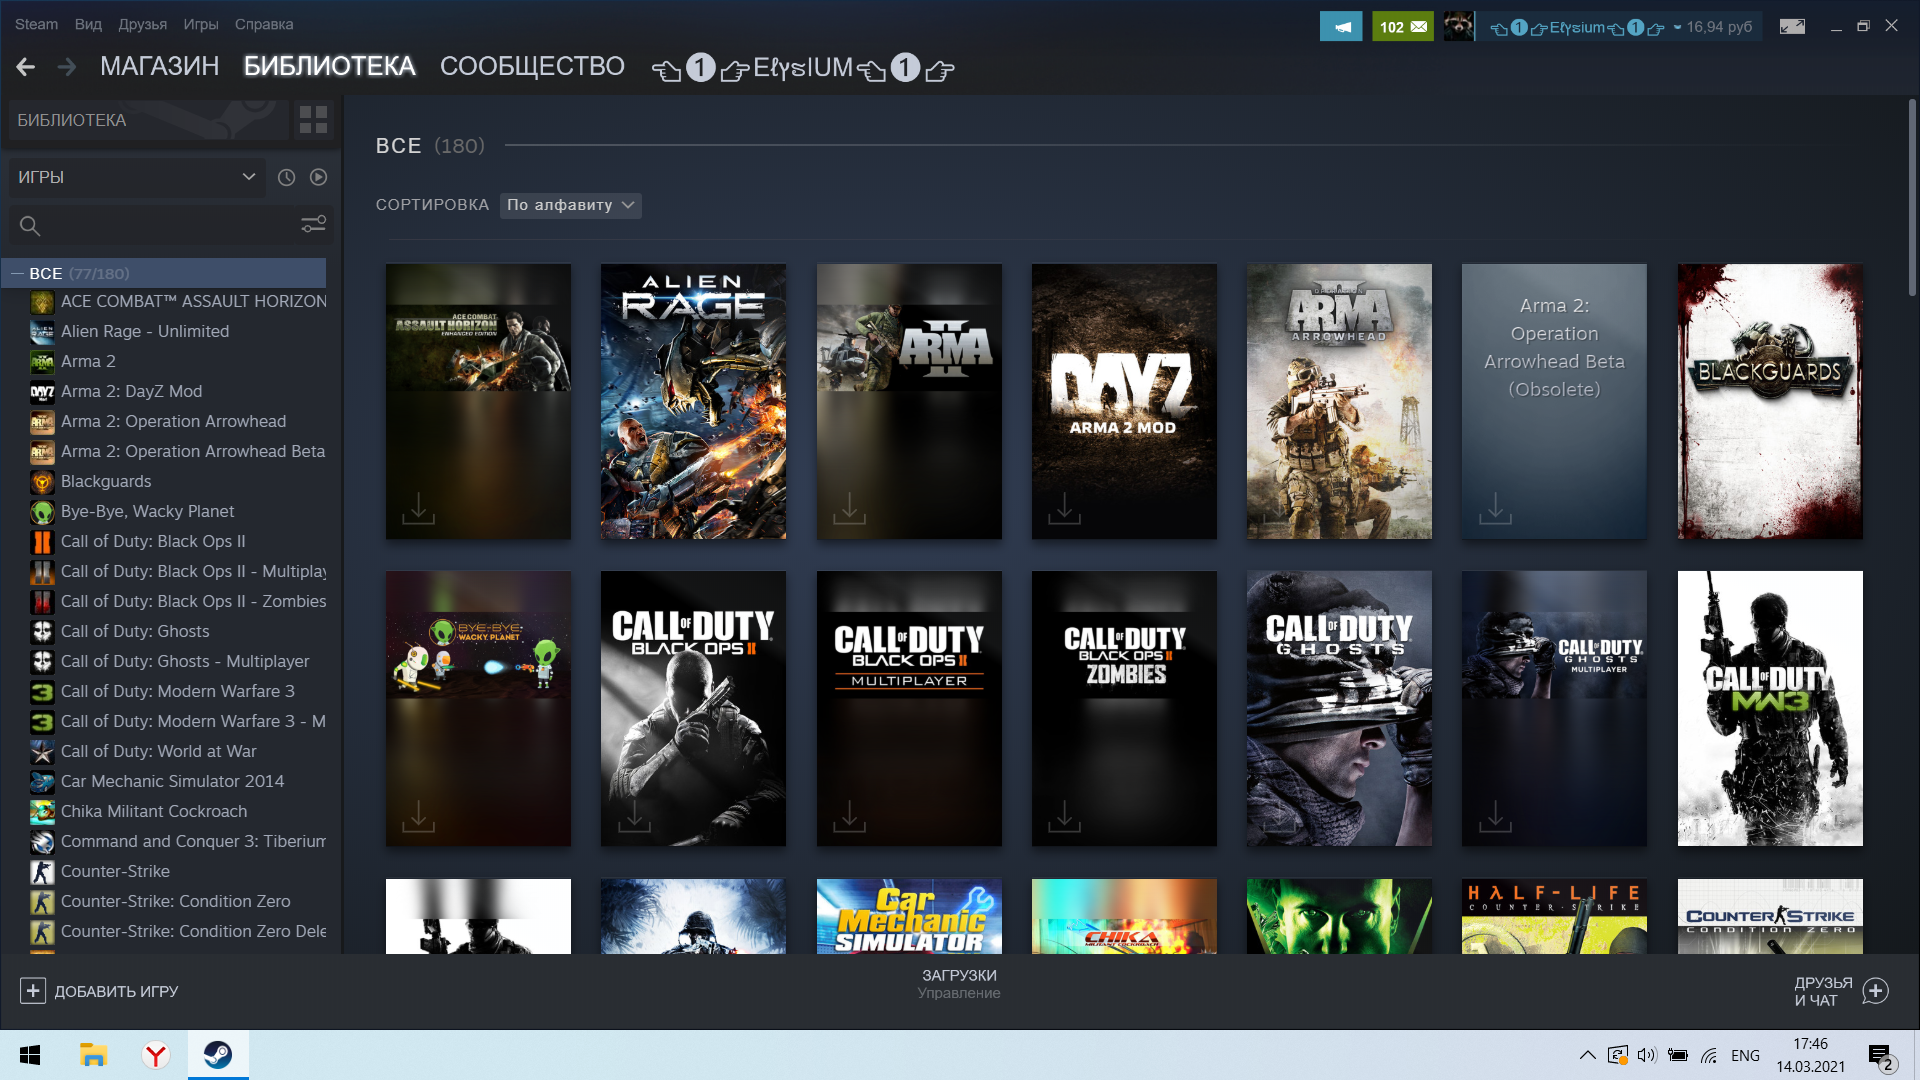The image size is (1920, 1080).
Task: Open the Друзья menu
Action: [142, 24]
